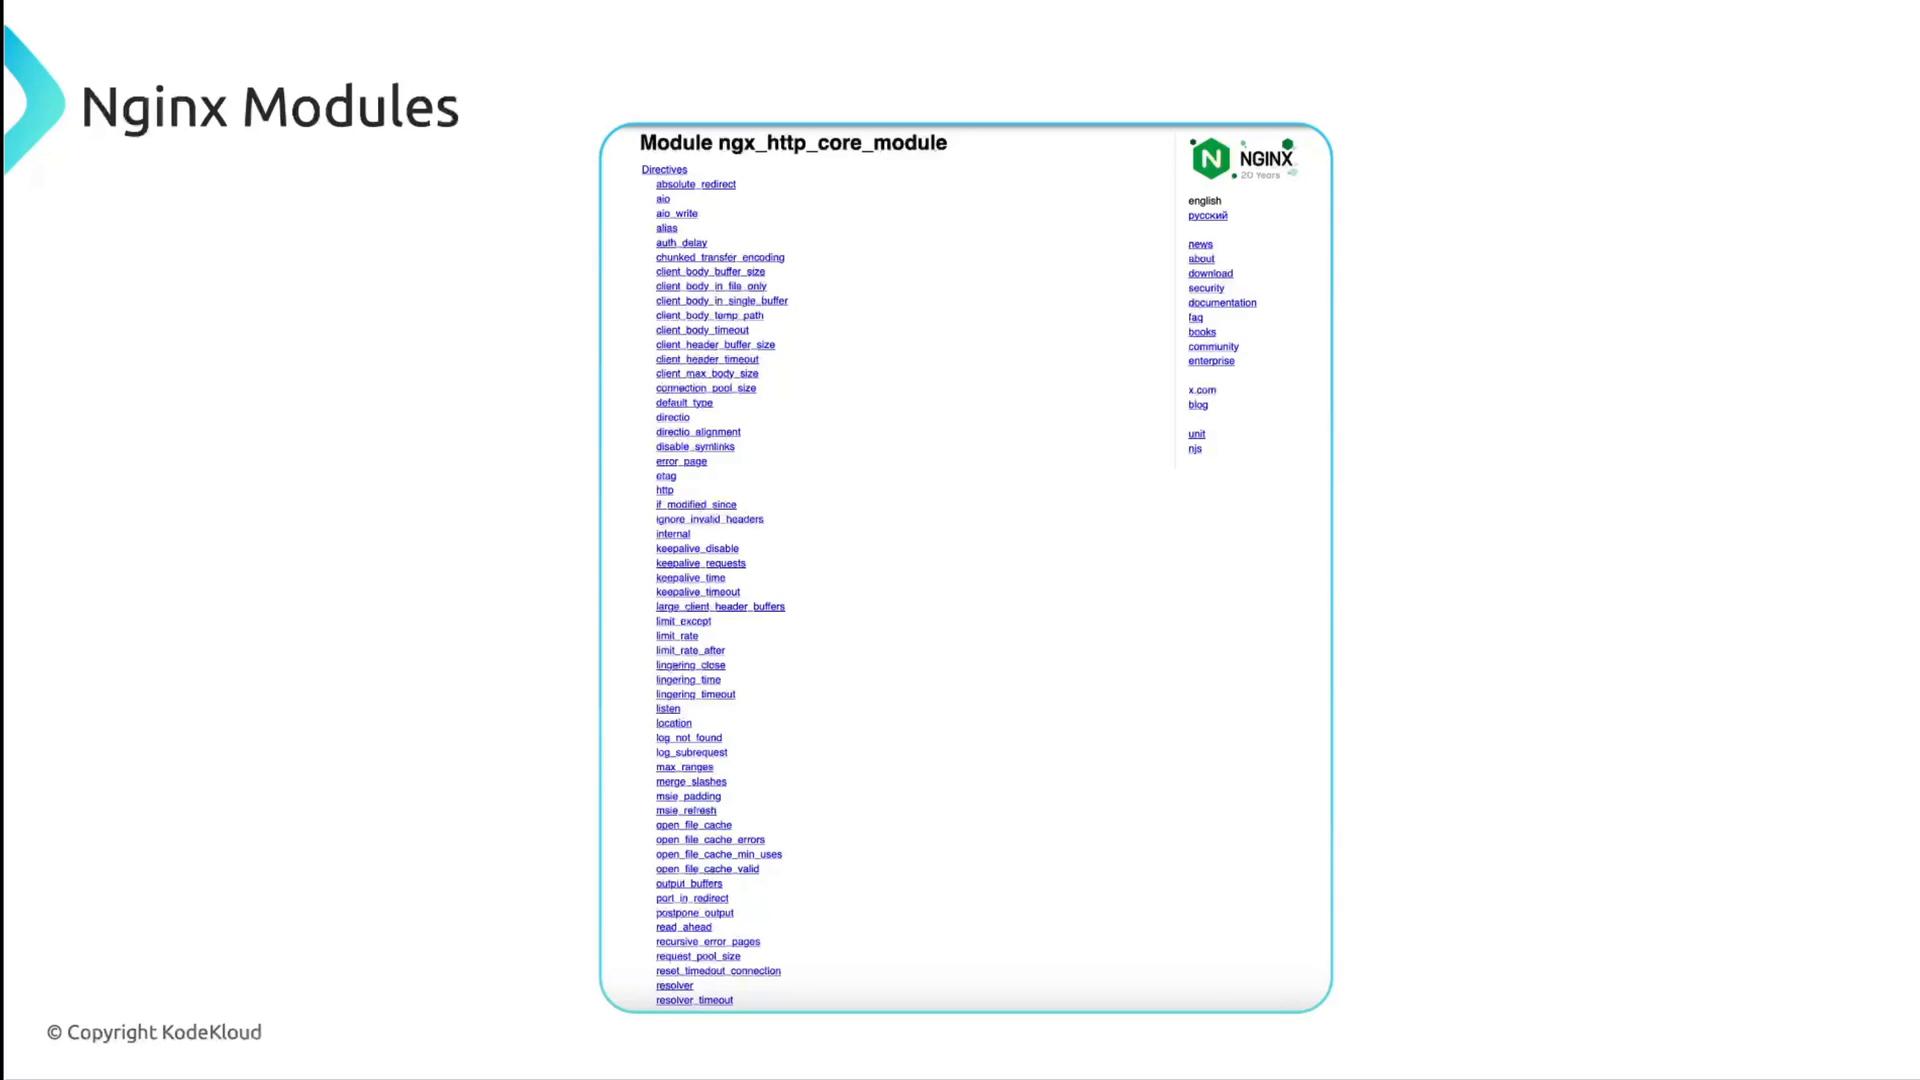This screenshot has width=1920, height=1080.
Task: Open the community sidebar link
Action: click(1213, 347)
